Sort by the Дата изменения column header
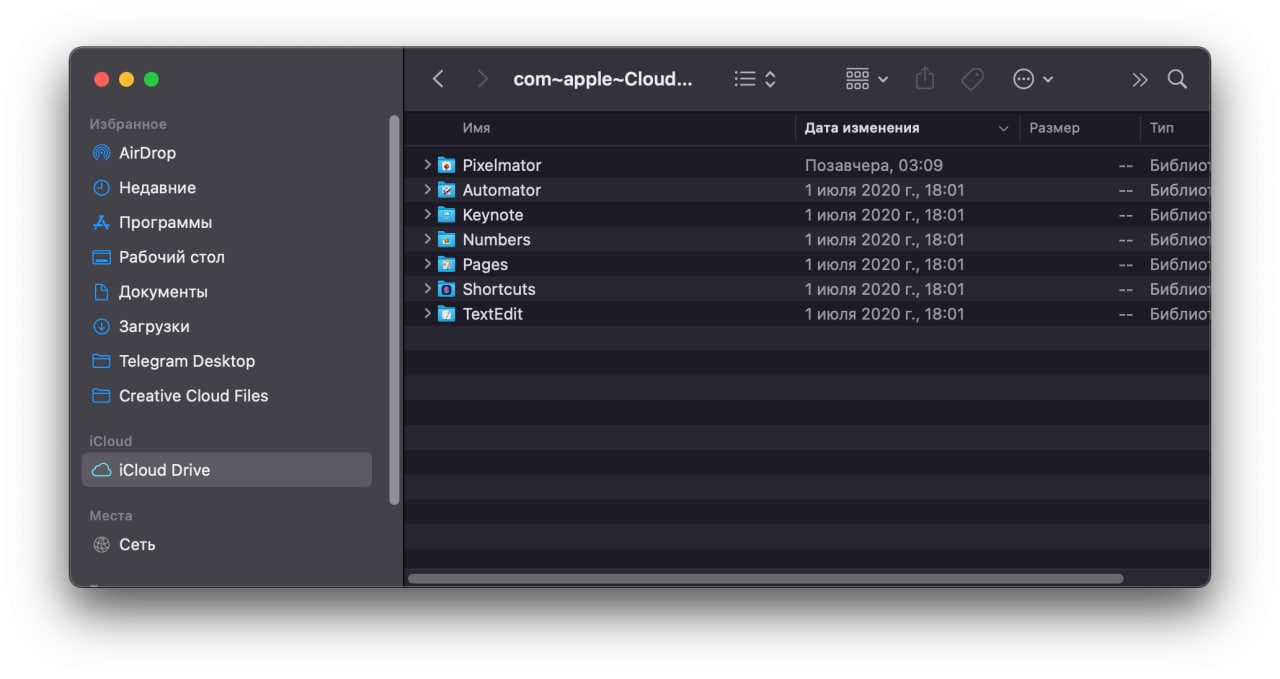The width and height of the screenshot is (1280, 679). [862, 128]
